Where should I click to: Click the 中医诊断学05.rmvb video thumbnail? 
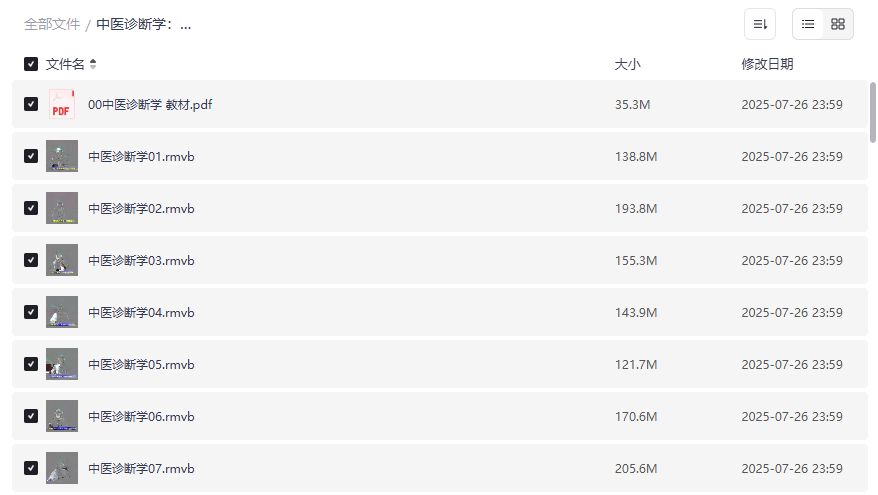62,364
